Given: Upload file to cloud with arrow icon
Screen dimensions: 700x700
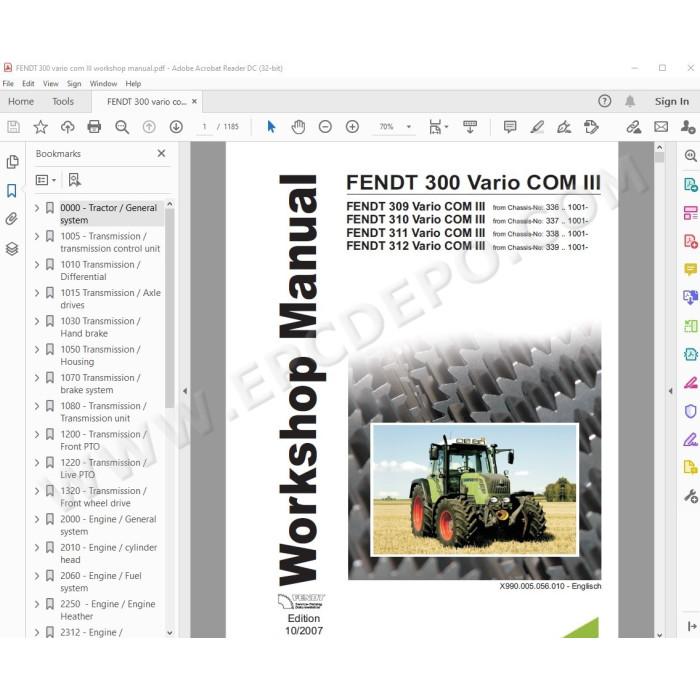Looking at the screenshot, I should (x=67, y=127).
